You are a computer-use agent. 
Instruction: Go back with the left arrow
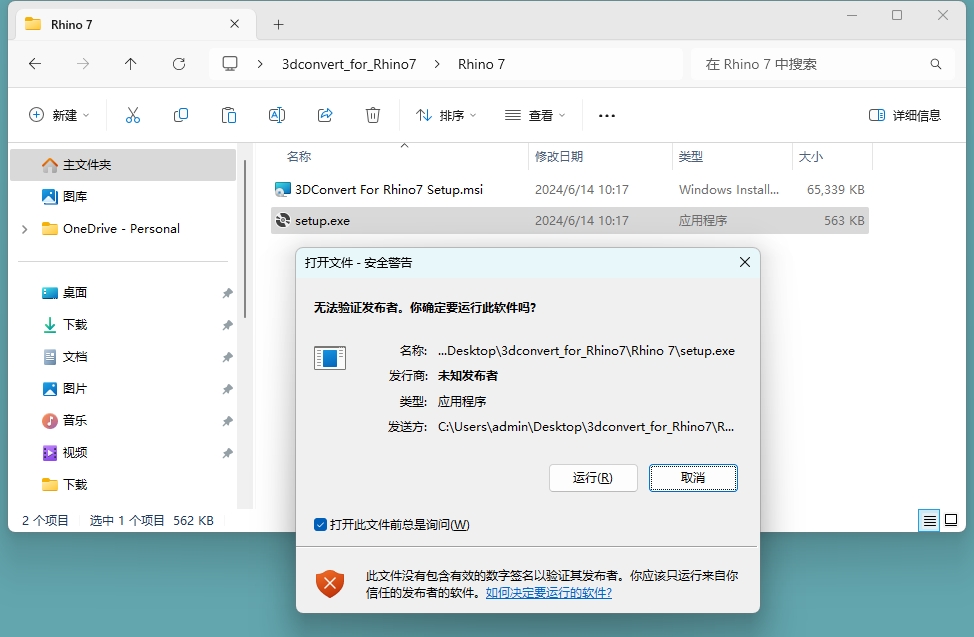click(x=35, y=63)
